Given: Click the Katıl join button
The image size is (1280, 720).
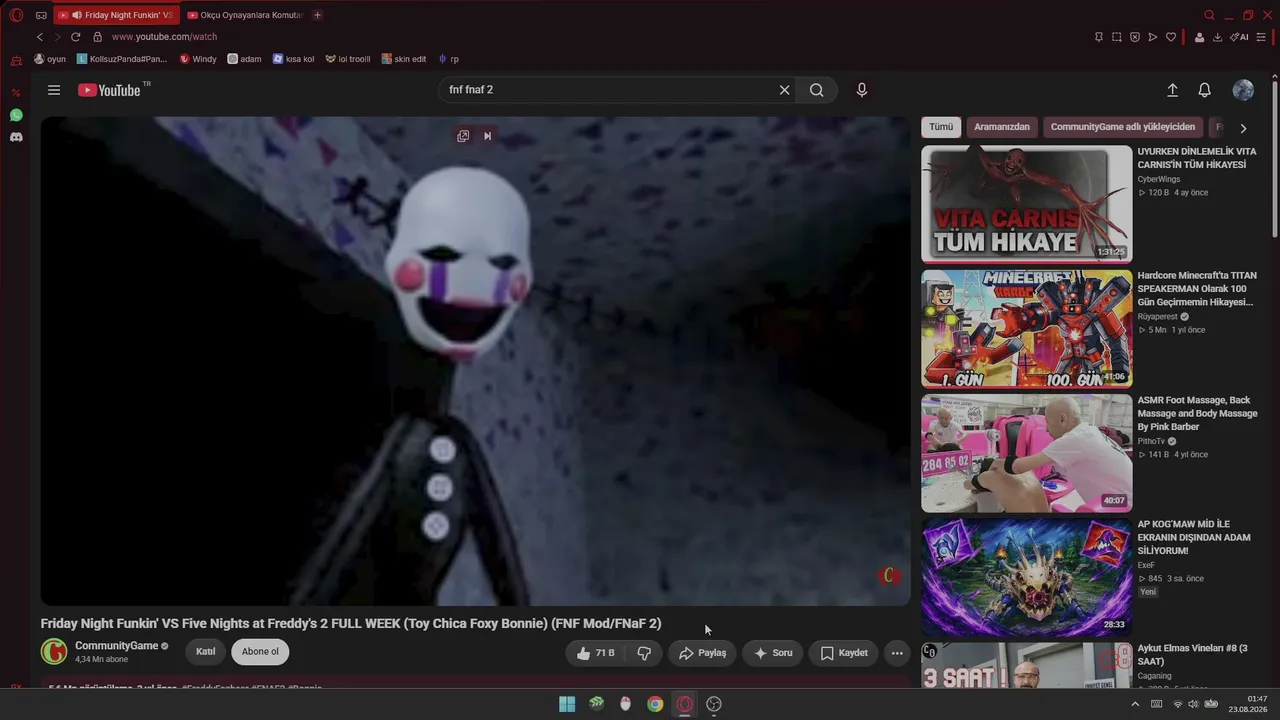Looking at the screenshot, I should [x=205, y=652].
